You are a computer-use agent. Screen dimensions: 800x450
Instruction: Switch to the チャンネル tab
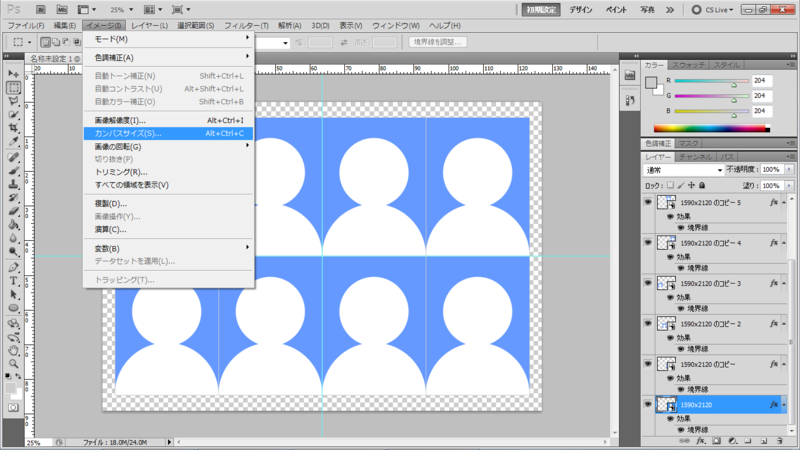(x=695, y=157)
